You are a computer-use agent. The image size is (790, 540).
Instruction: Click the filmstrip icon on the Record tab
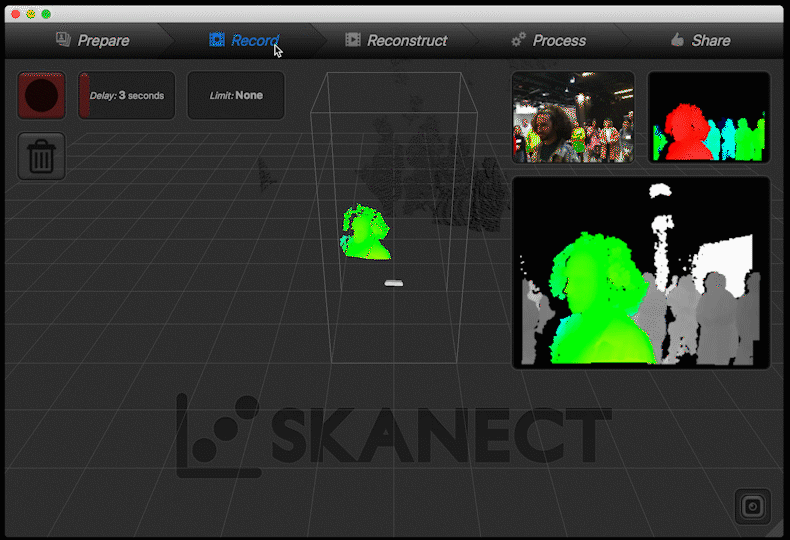click(x=217, y=39)
